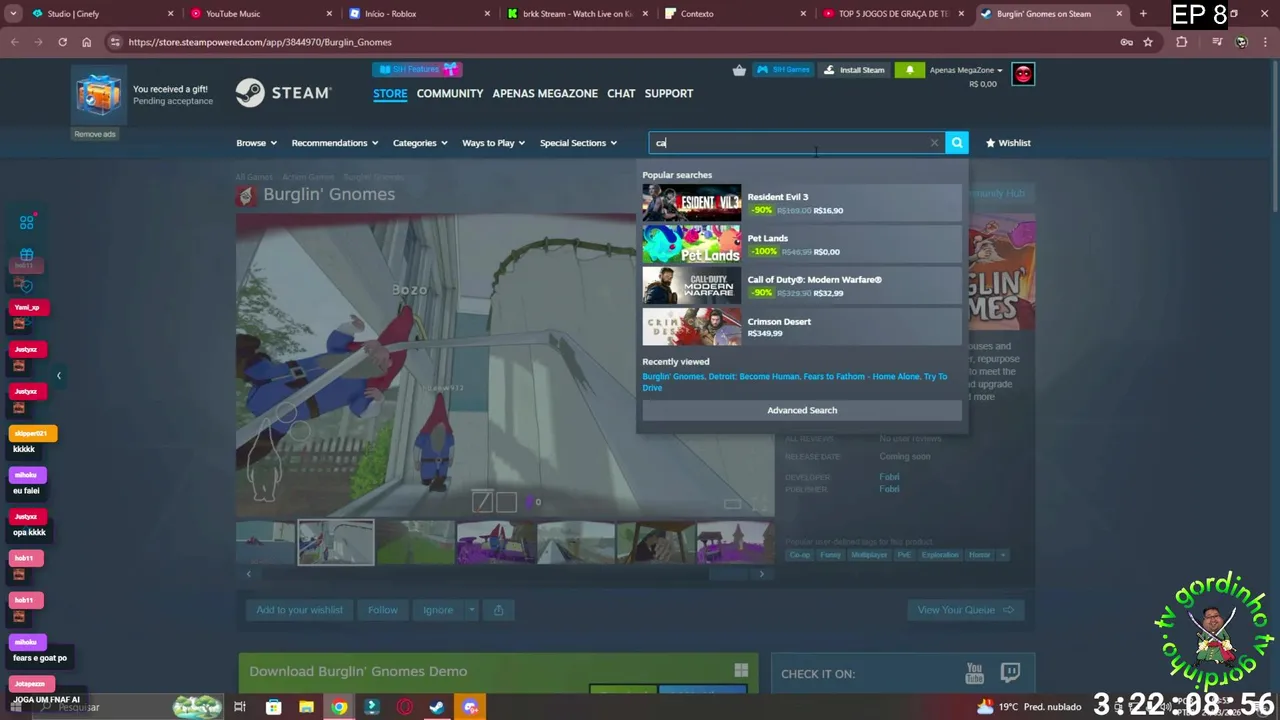1280x720 pixels.
Task: Open Opera from the Windows taskbar
Action: 405,707
